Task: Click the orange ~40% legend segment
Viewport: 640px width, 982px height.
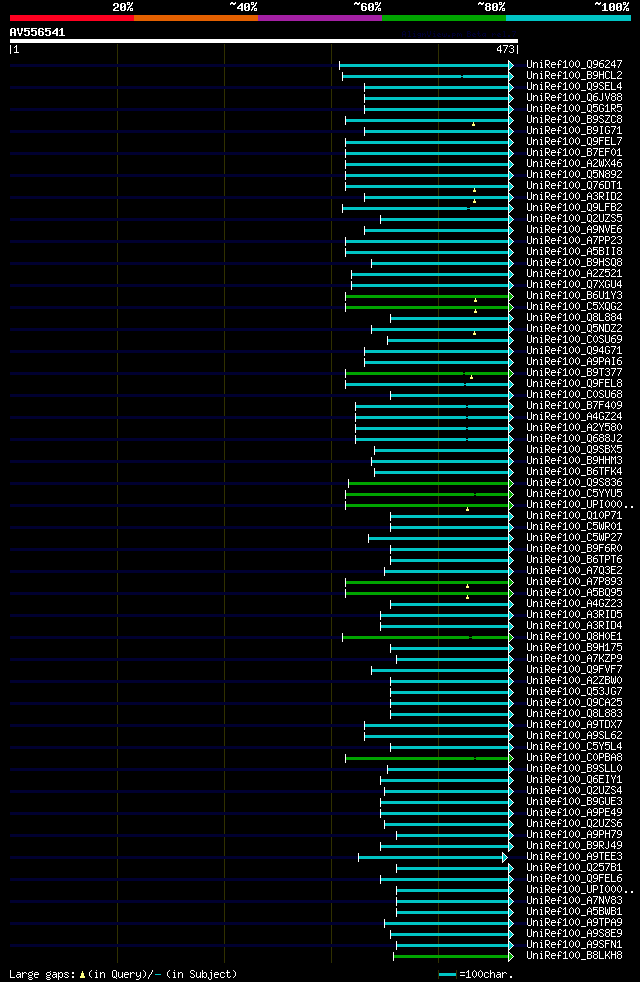Action: pos(196,18)
